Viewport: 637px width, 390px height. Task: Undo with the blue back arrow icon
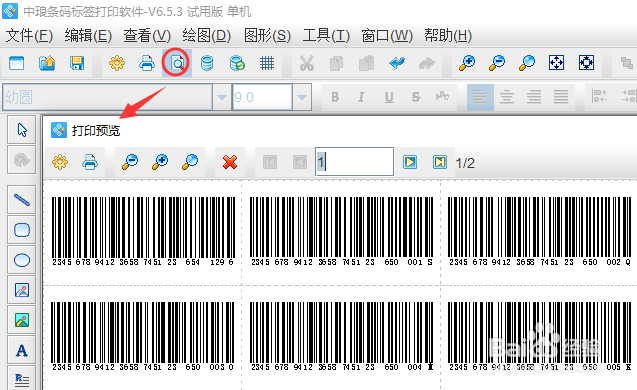click(396, 63)
